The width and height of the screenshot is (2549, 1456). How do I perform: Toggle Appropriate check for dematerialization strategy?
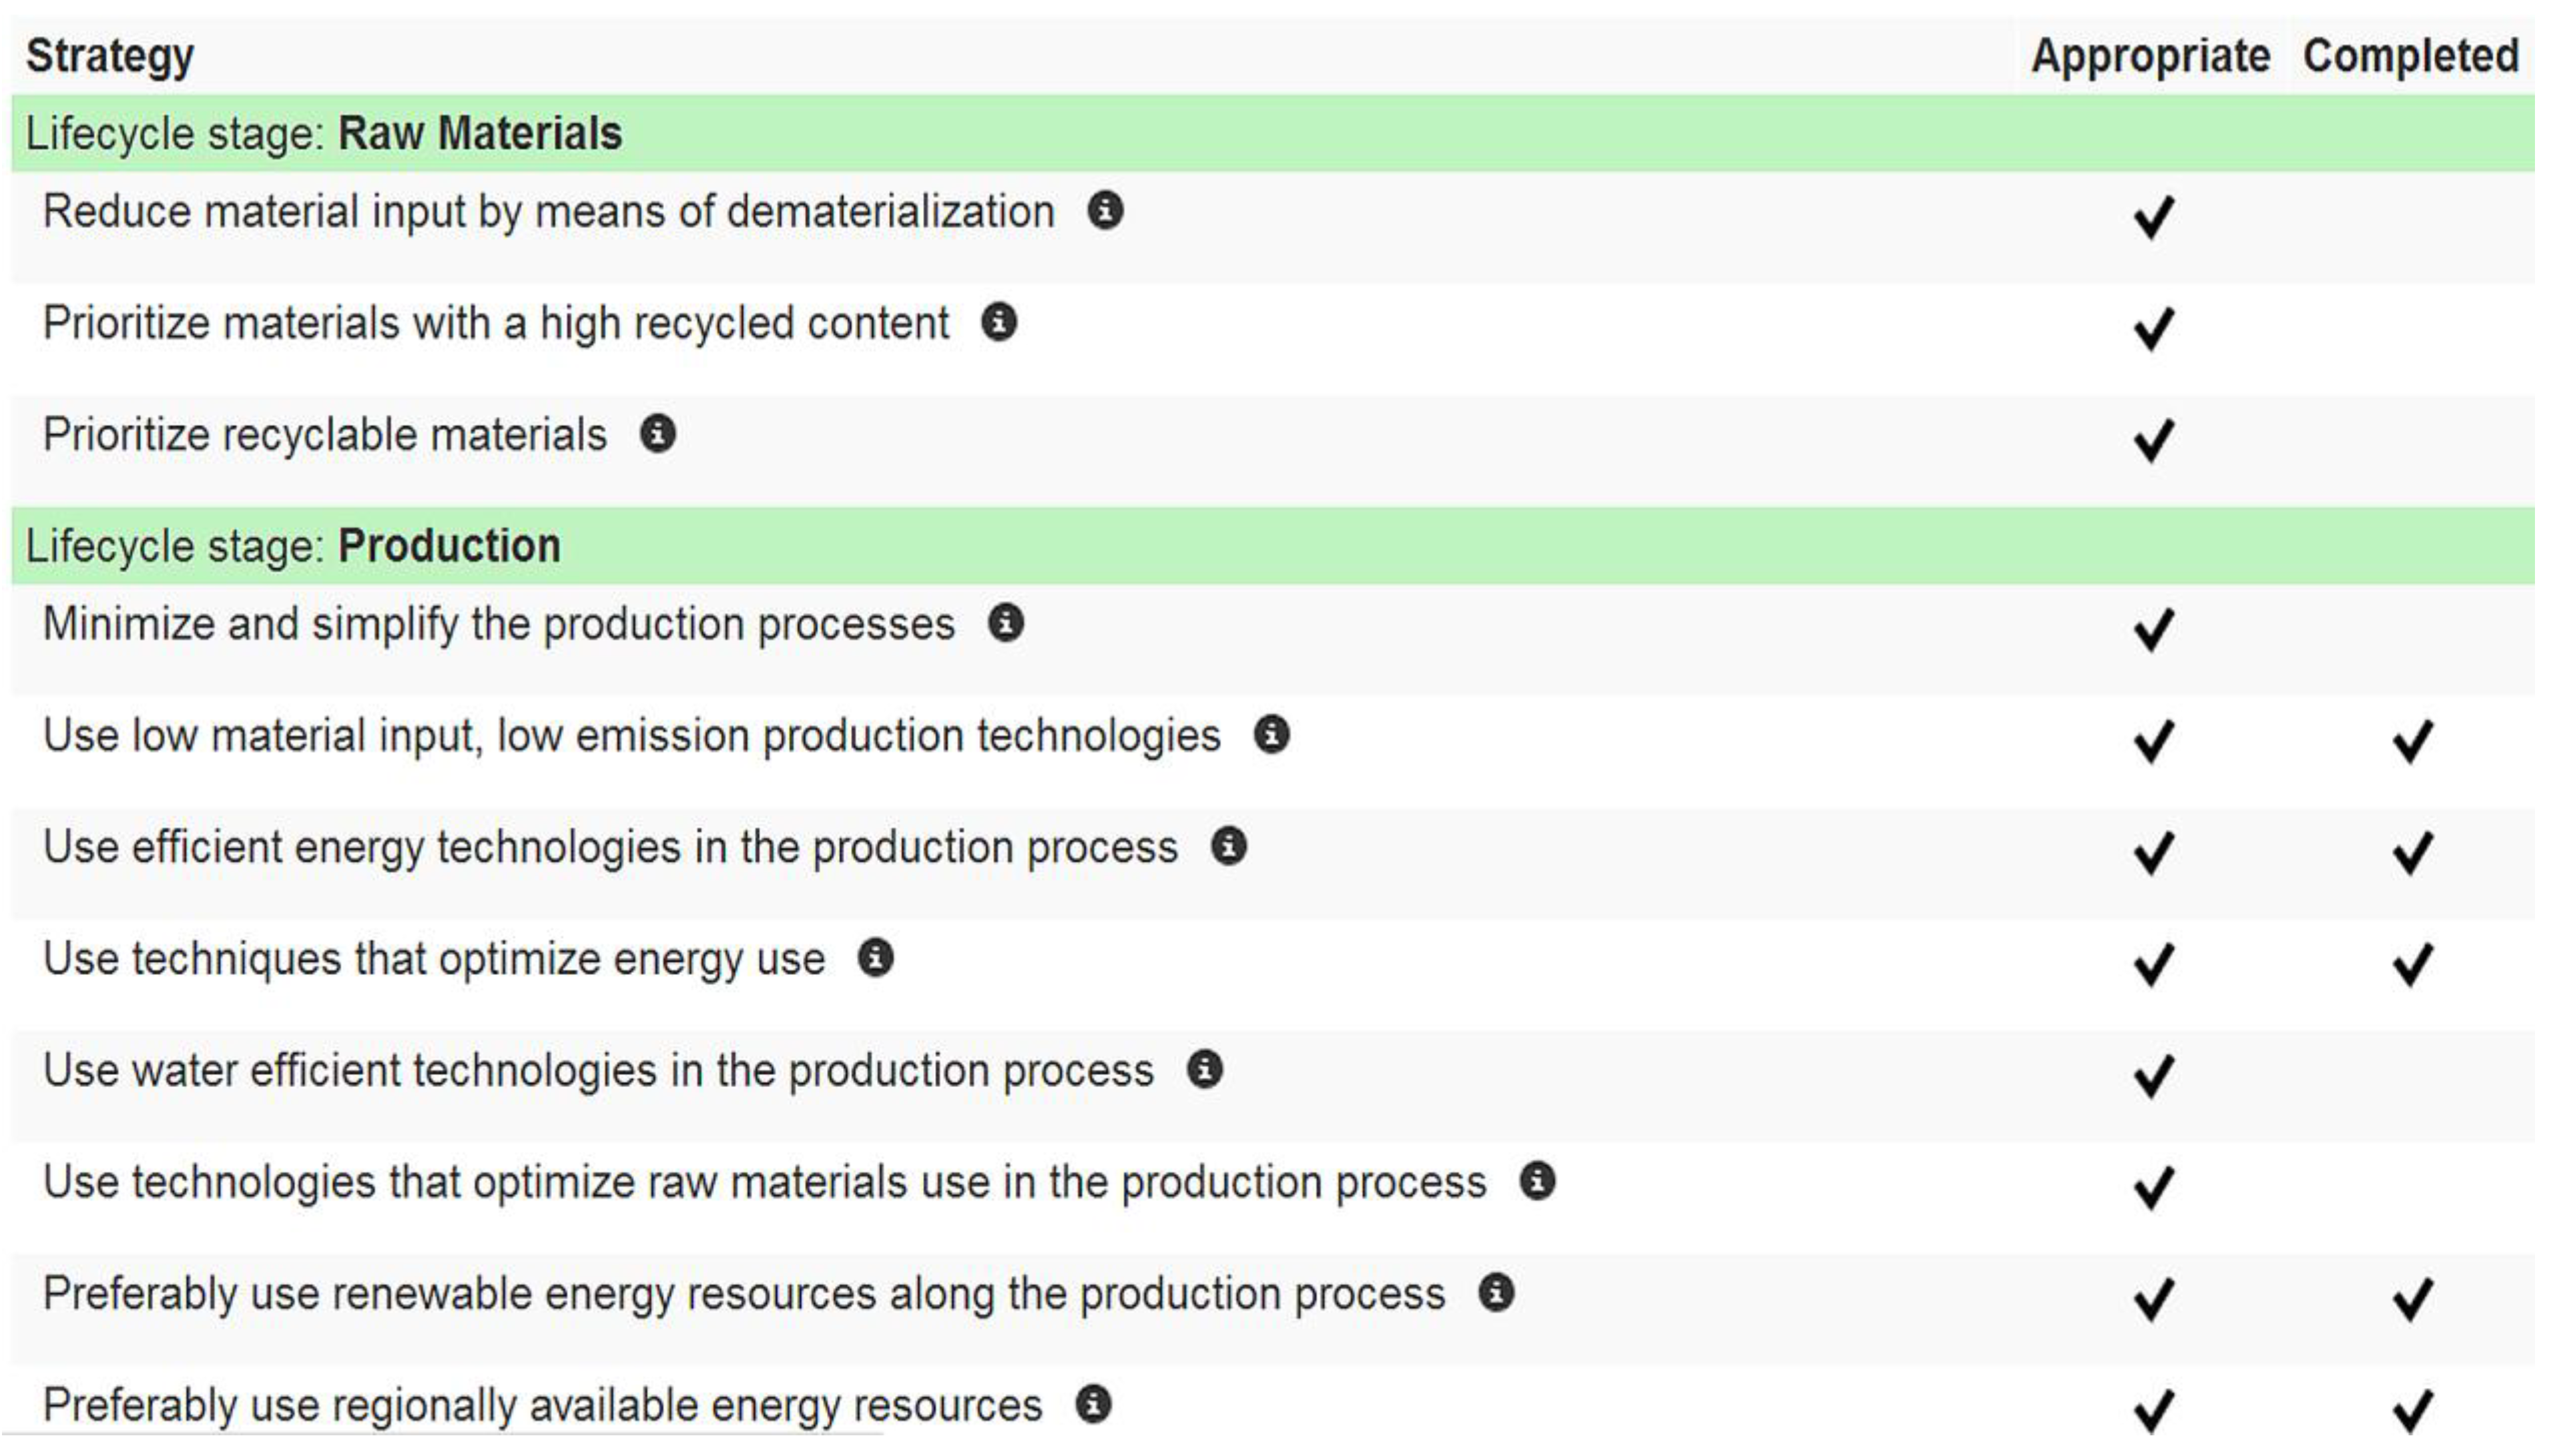tap(2153, 216)
